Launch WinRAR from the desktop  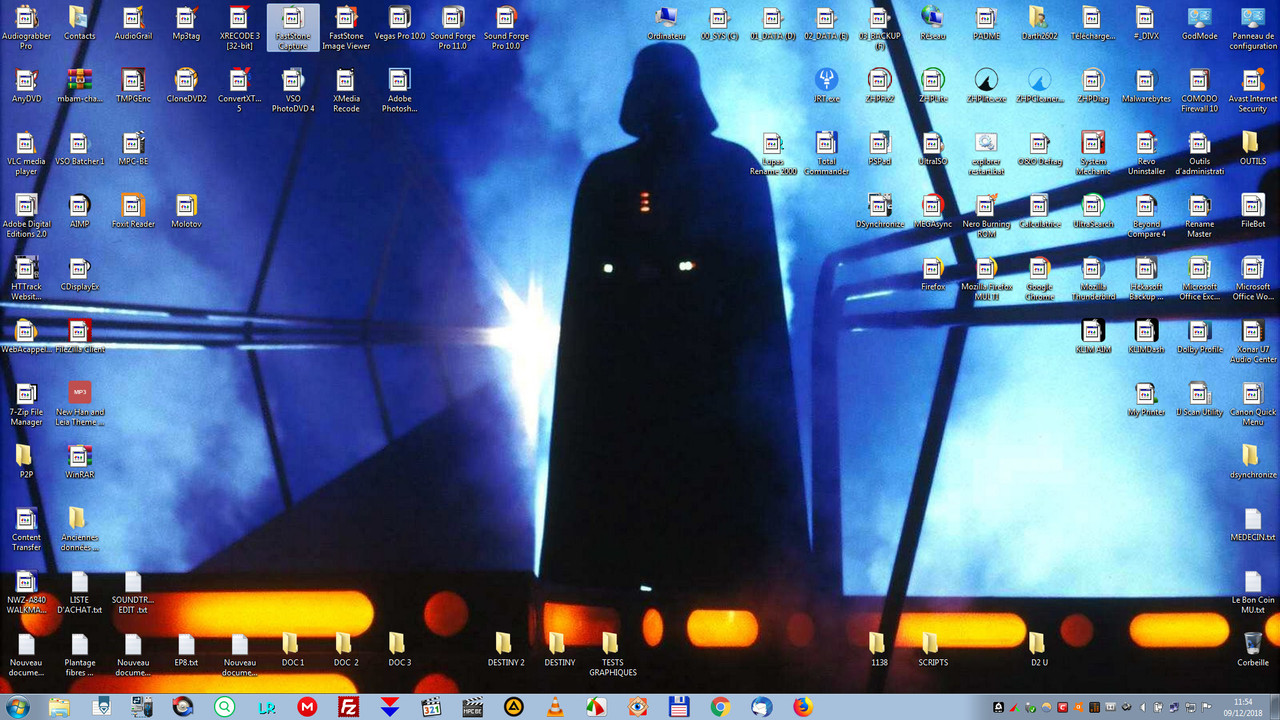tap(79, 462)
